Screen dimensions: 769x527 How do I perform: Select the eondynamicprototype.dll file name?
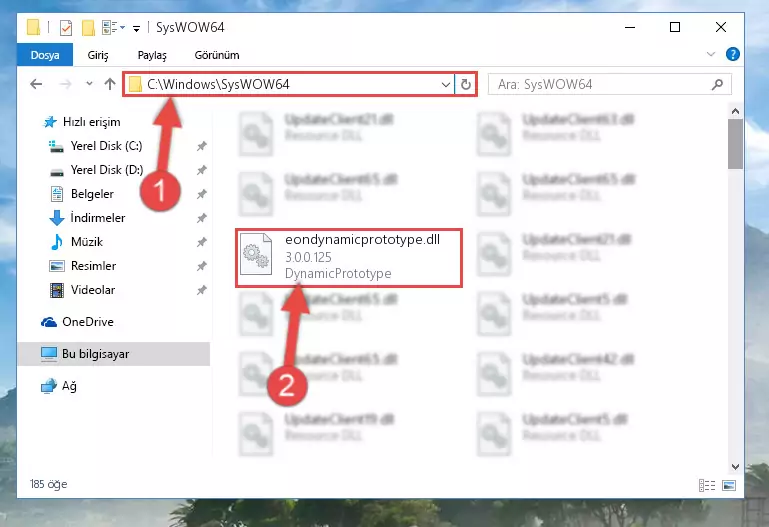coord(362,240)
